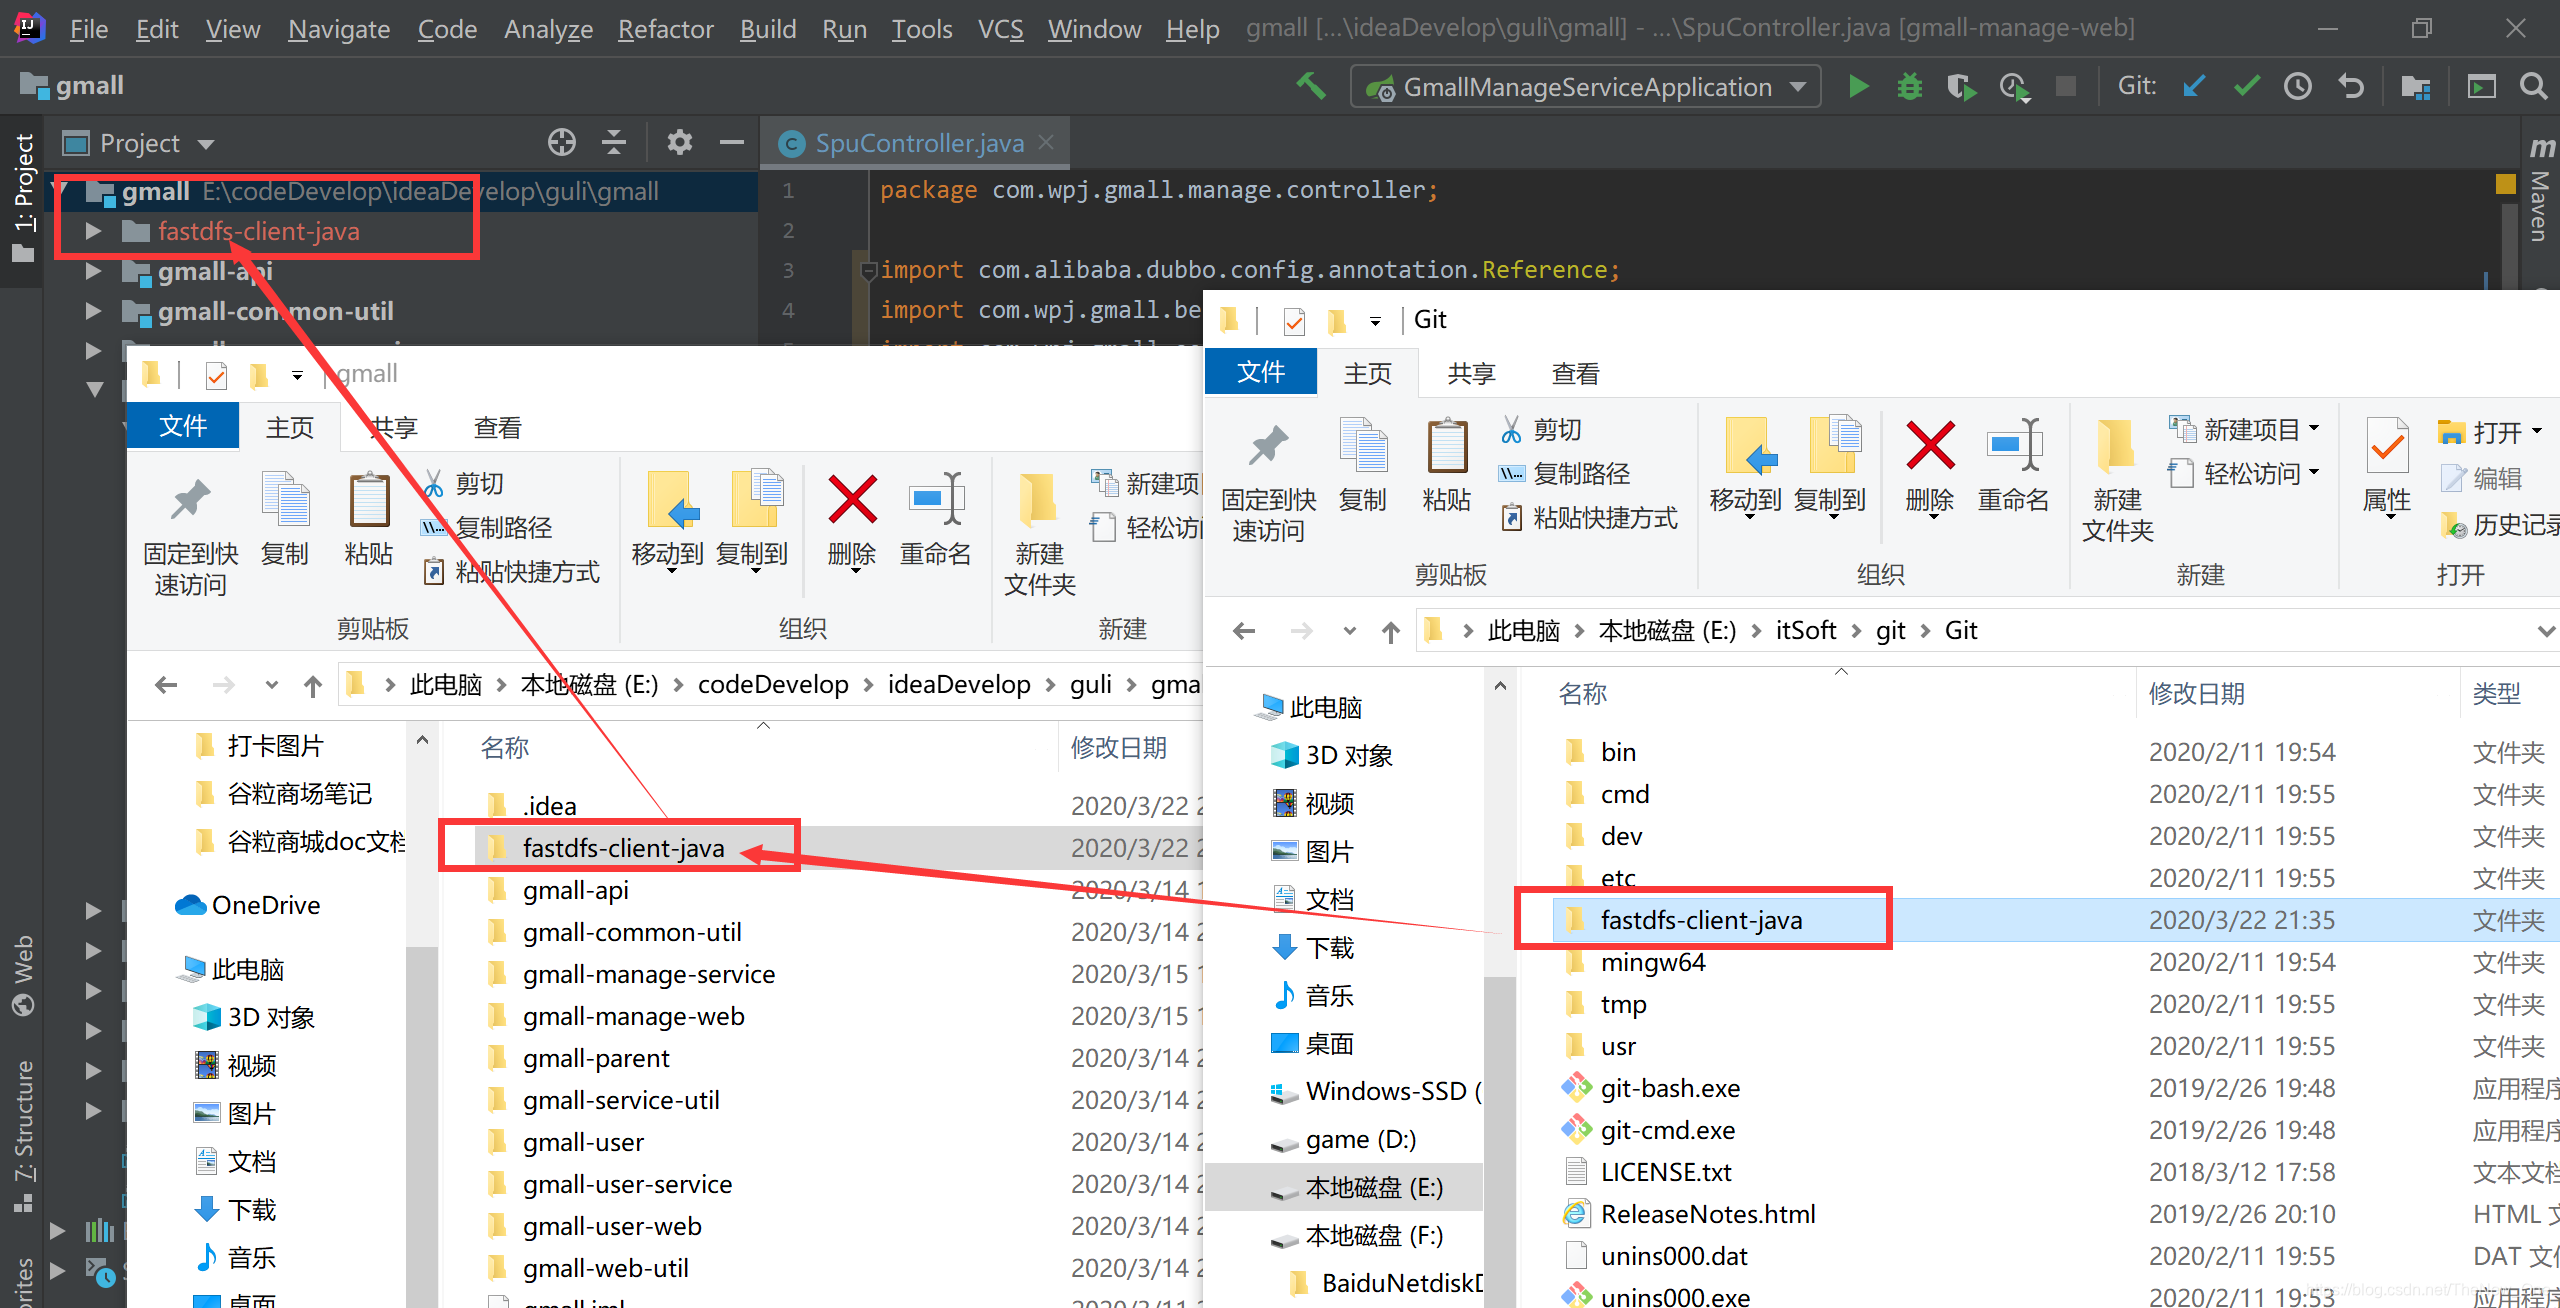This screenshot has height=1308, width=2560.
Task: Click Back arrow in gmall explorer navigation bar
Action: 166,686
